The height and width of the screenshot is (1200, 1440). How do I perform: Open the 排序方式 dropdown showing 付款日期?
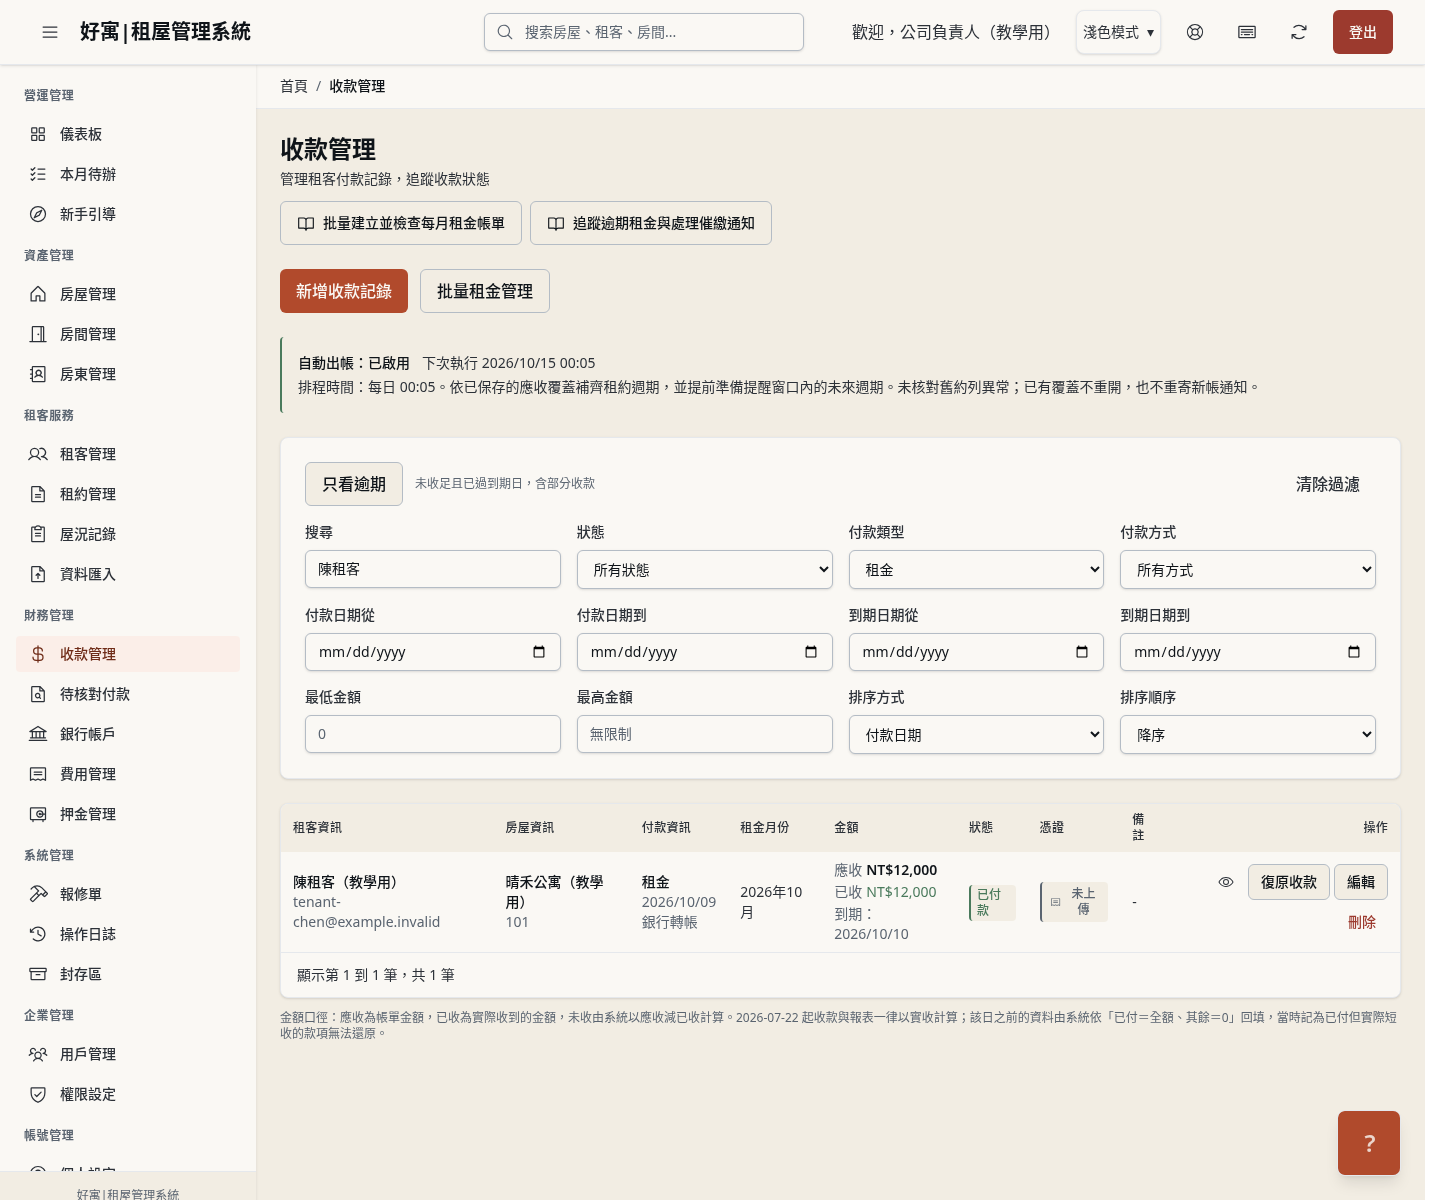[976, 735]
